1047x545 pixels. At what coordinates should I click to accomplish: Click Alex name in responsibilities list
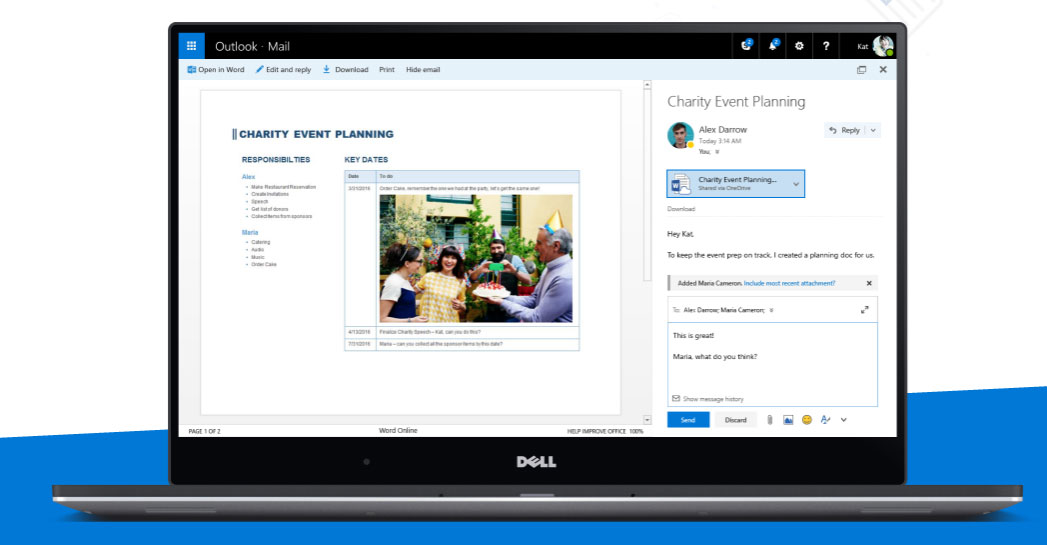[248, 177]
